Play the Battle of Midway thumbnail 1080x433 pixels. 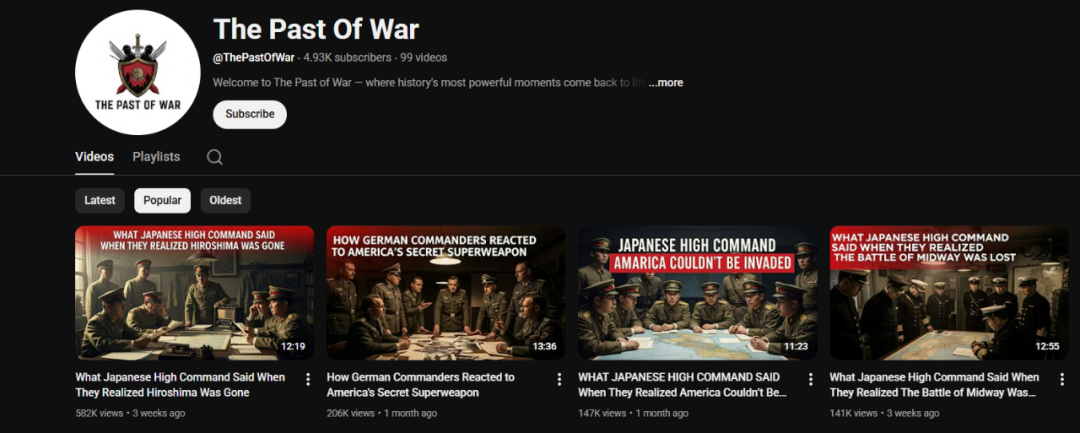click(949, 293)
